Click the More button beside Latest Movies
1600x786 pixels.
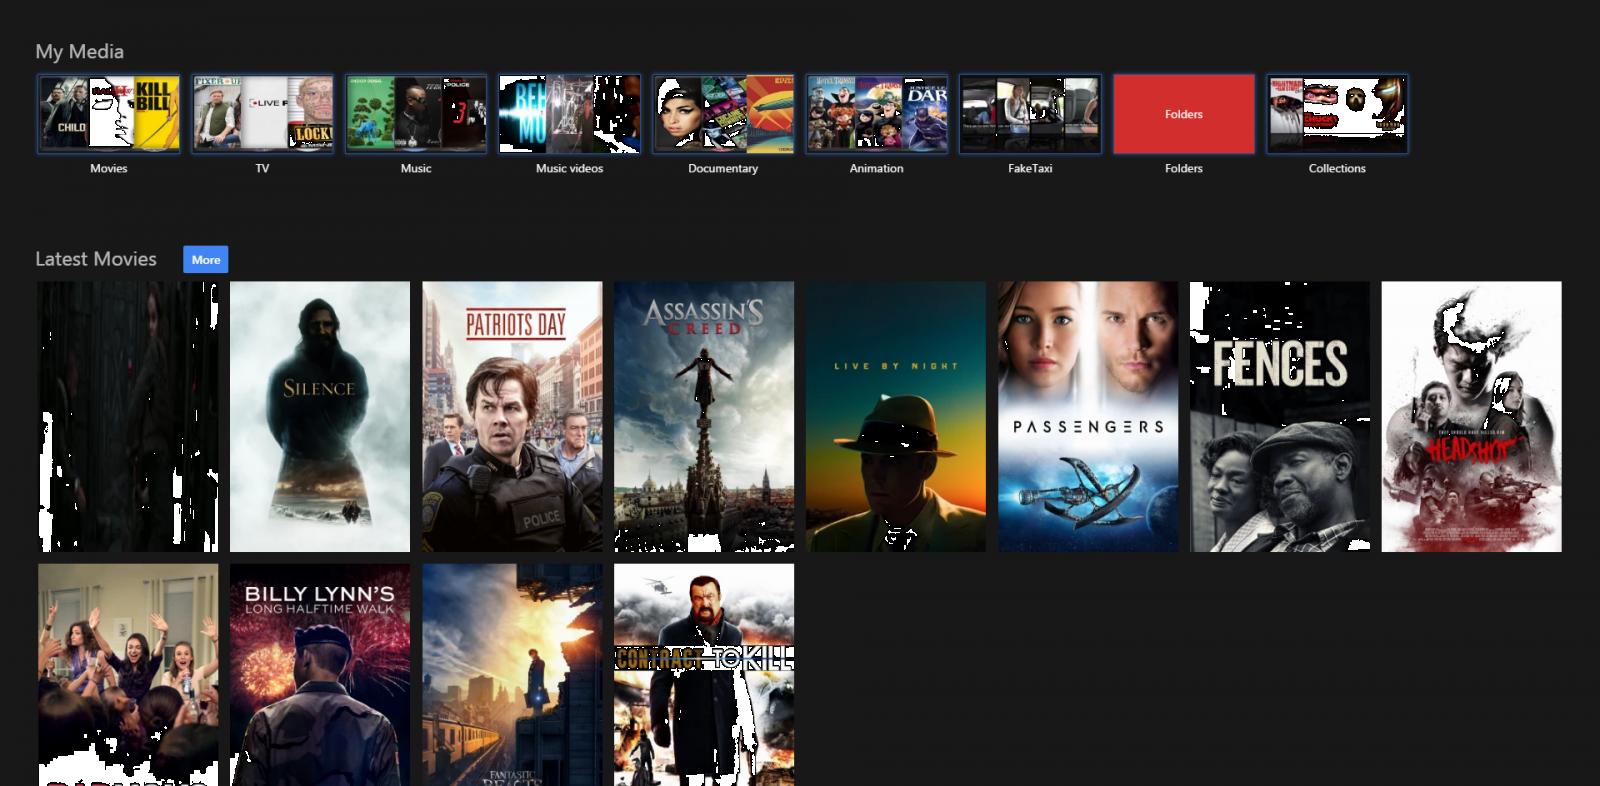pyautogui.click(x=206, y=260)
